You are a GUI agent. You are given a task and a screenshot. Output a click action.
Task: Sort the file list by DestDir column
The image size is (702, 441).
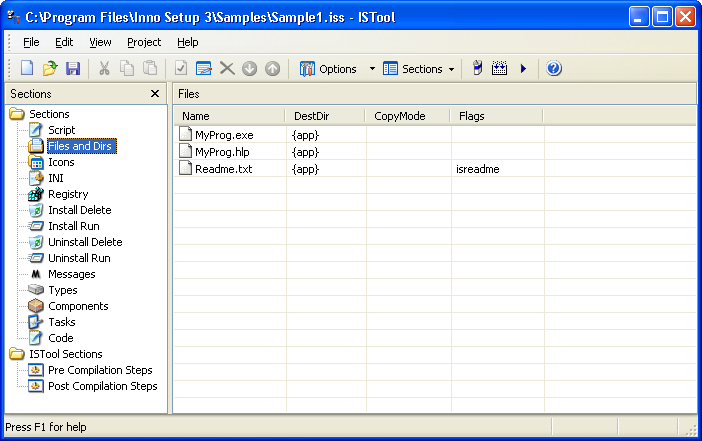[x=324, y=116]
